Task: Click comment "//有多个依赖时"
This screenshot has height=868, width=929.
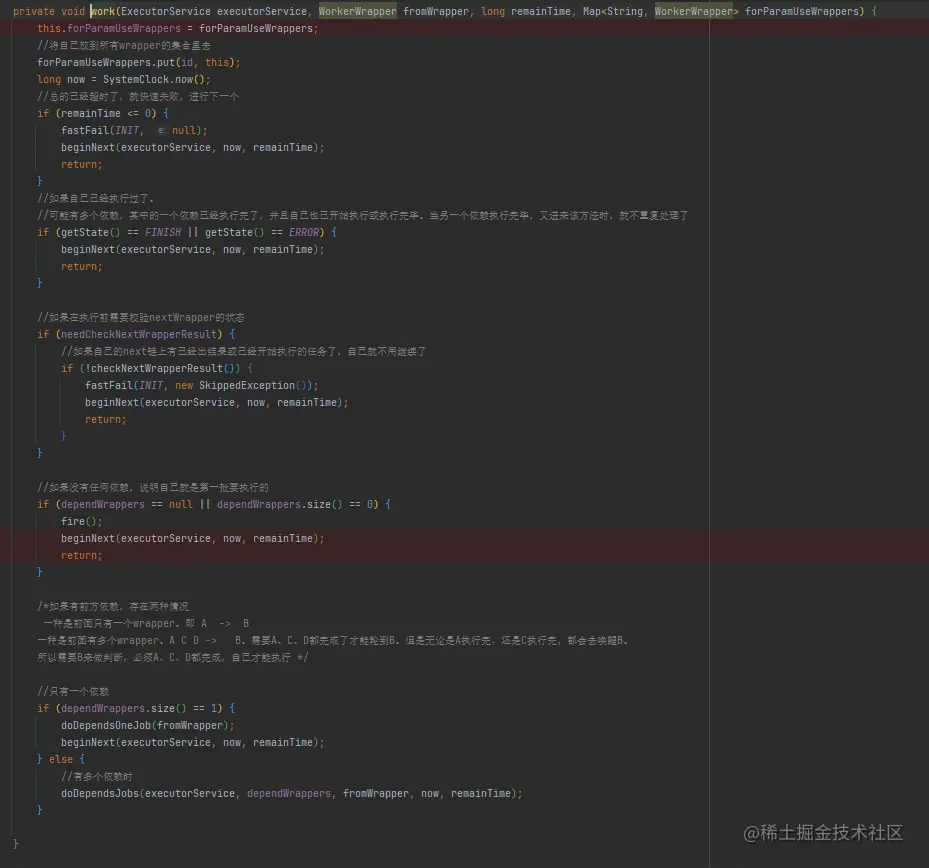Action: coord(97,777)
